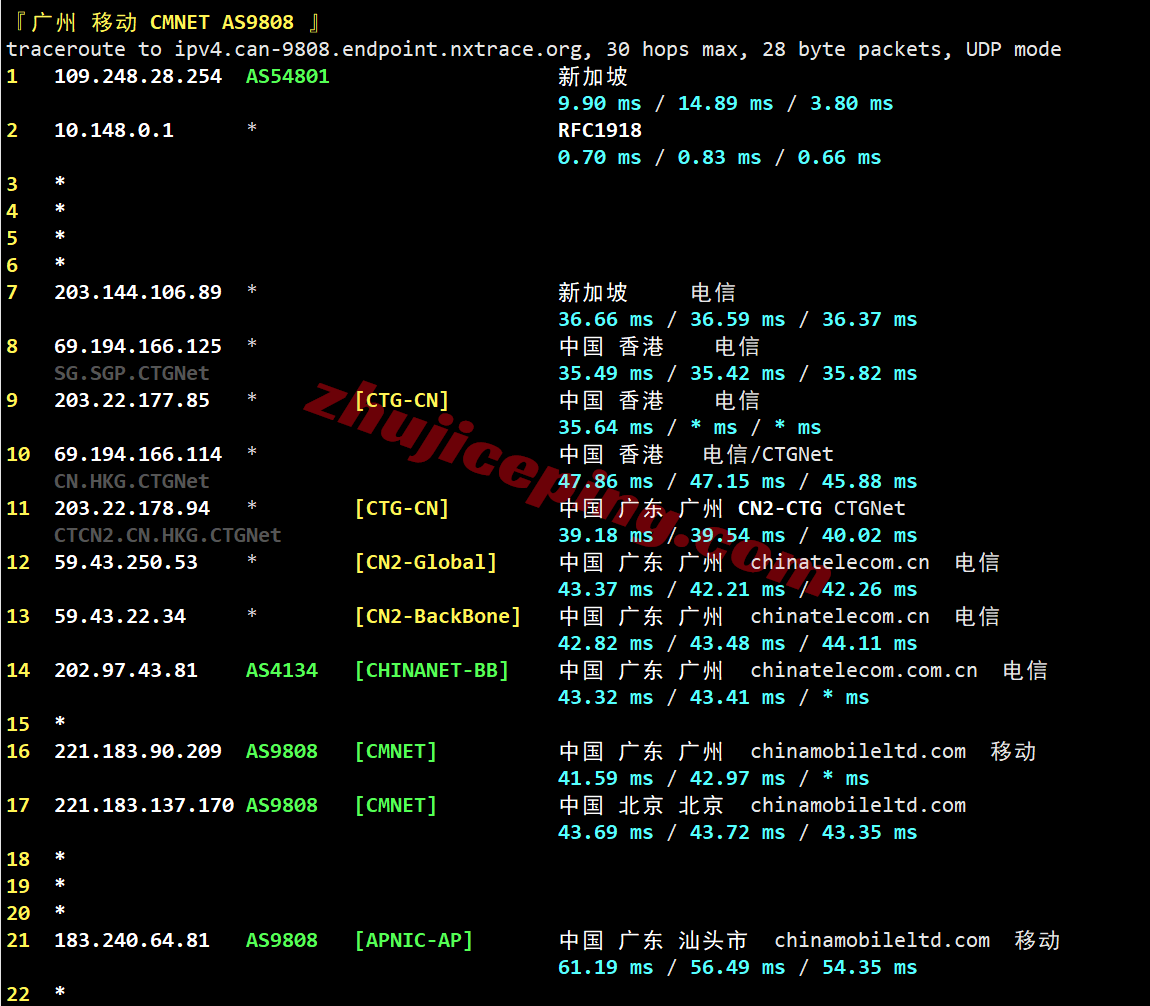Click the [APNIC-AP] tag on hop 21
1150x1006 pixels.
point(413,940)
